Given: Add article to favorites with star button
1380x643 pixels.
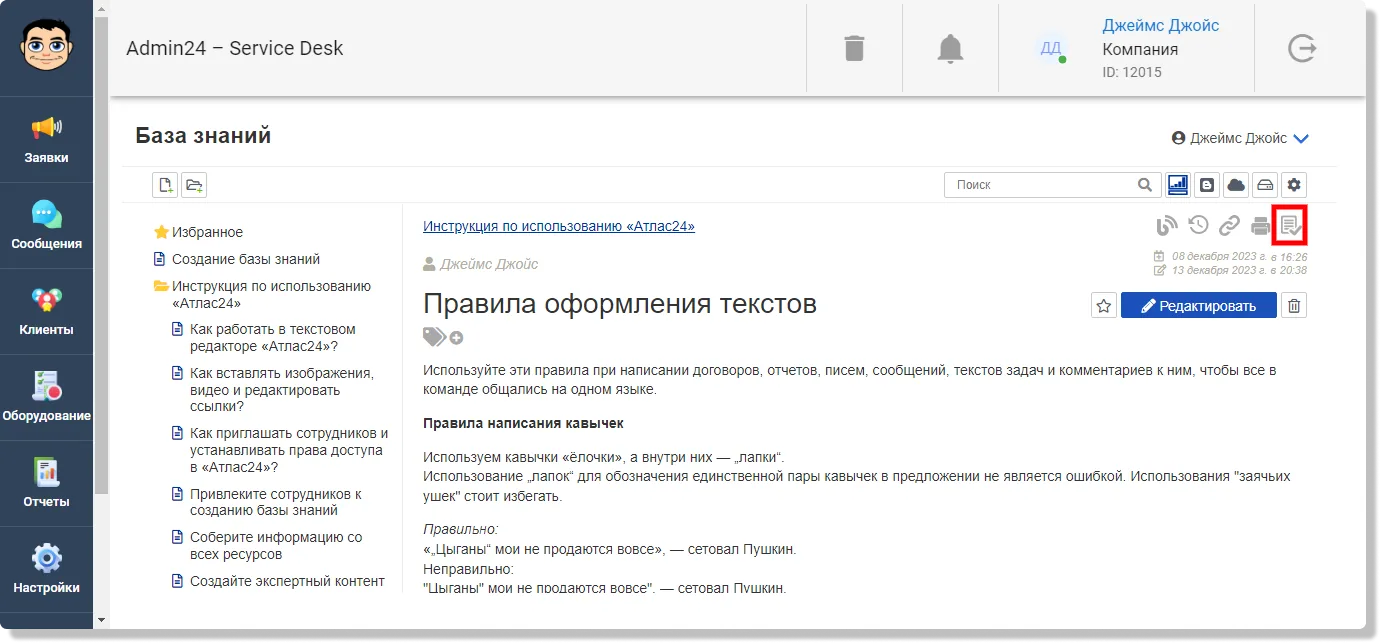Looking at the screenshot, I should pos(1104,306).
